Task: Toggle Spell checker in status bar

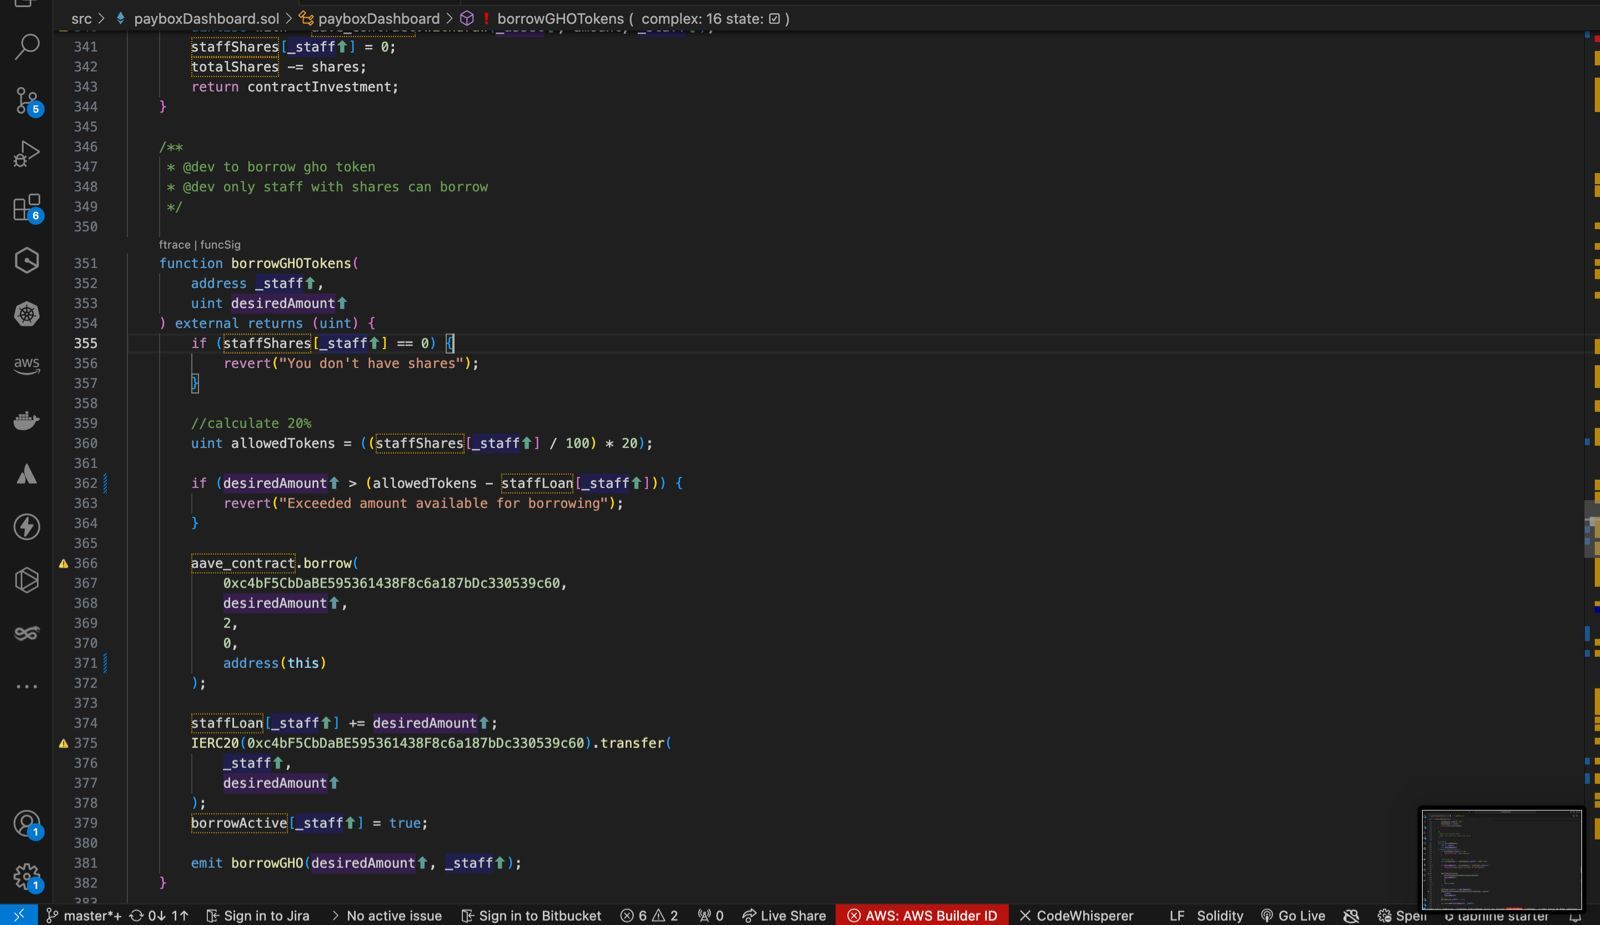Action: pyautogui.click(x=1402, y=915)
